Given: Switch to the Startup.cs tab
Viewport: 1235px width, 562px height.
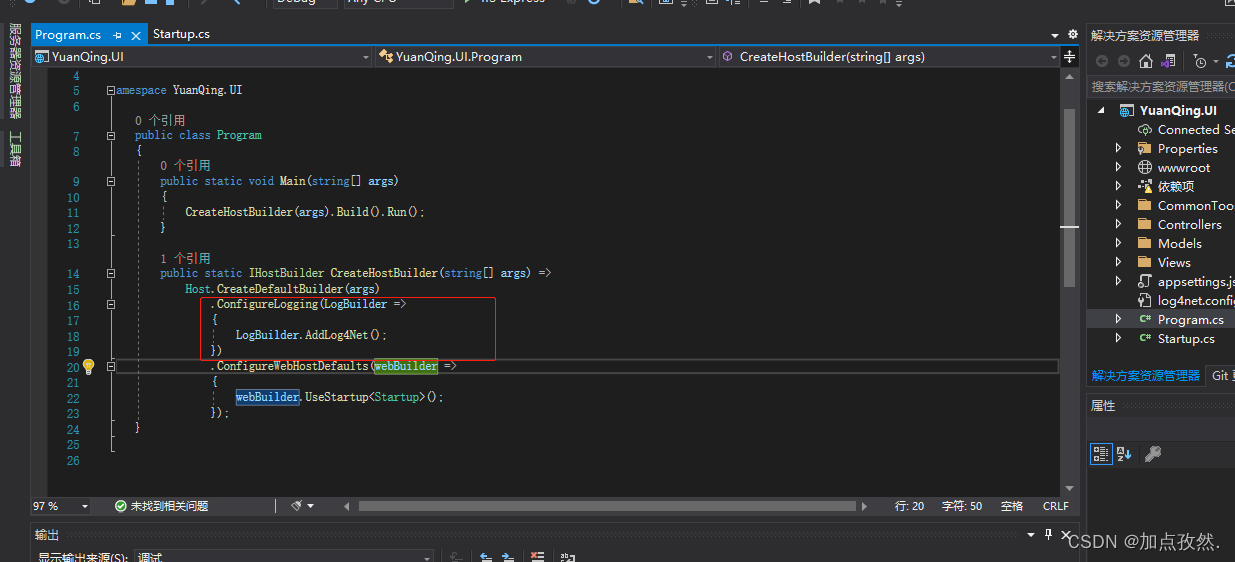Looking at the screenshot, I should [181, 34].
